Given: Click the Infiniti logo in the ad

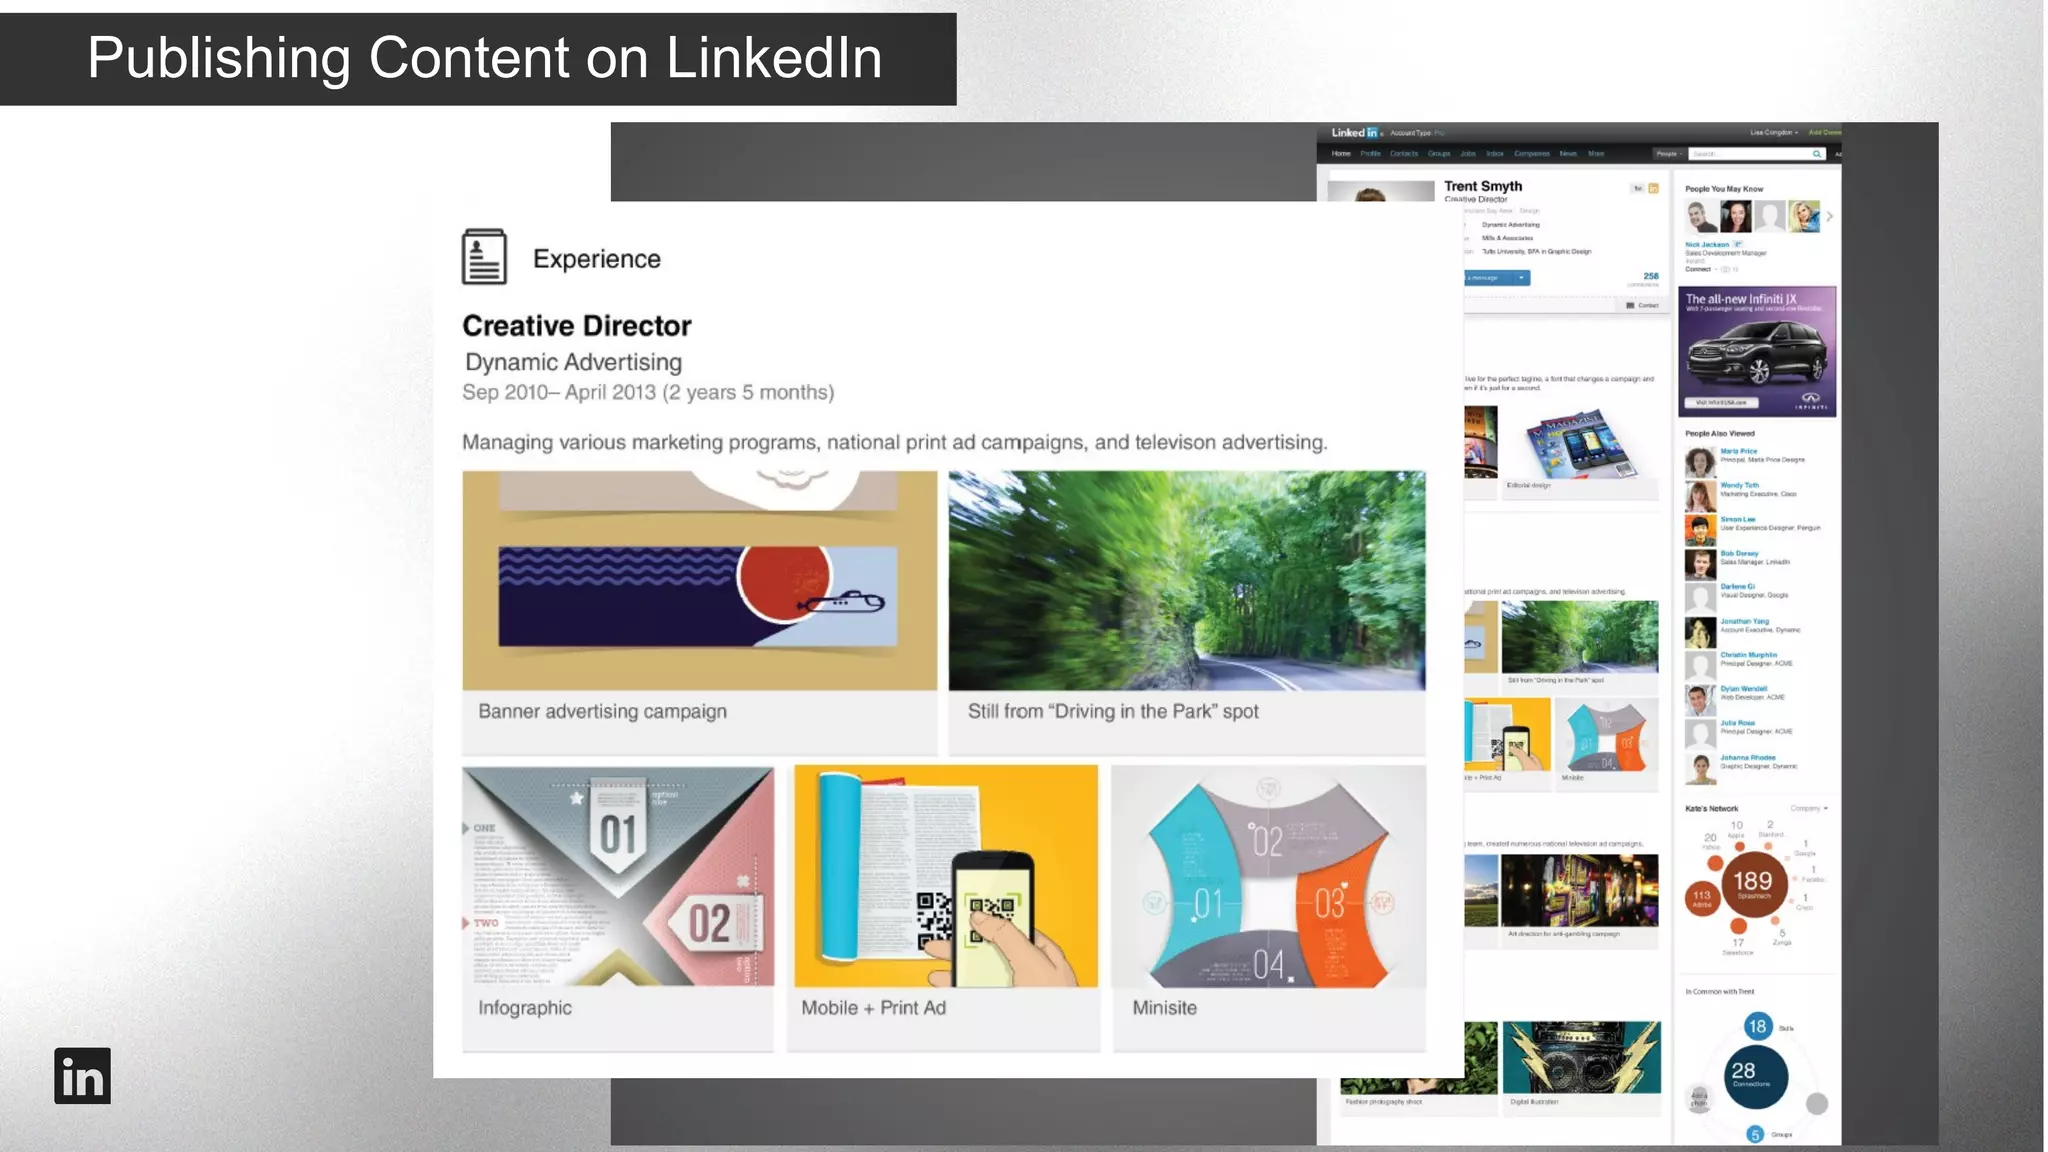Looking at the screenshot, I should click(x=1811, y=399).
